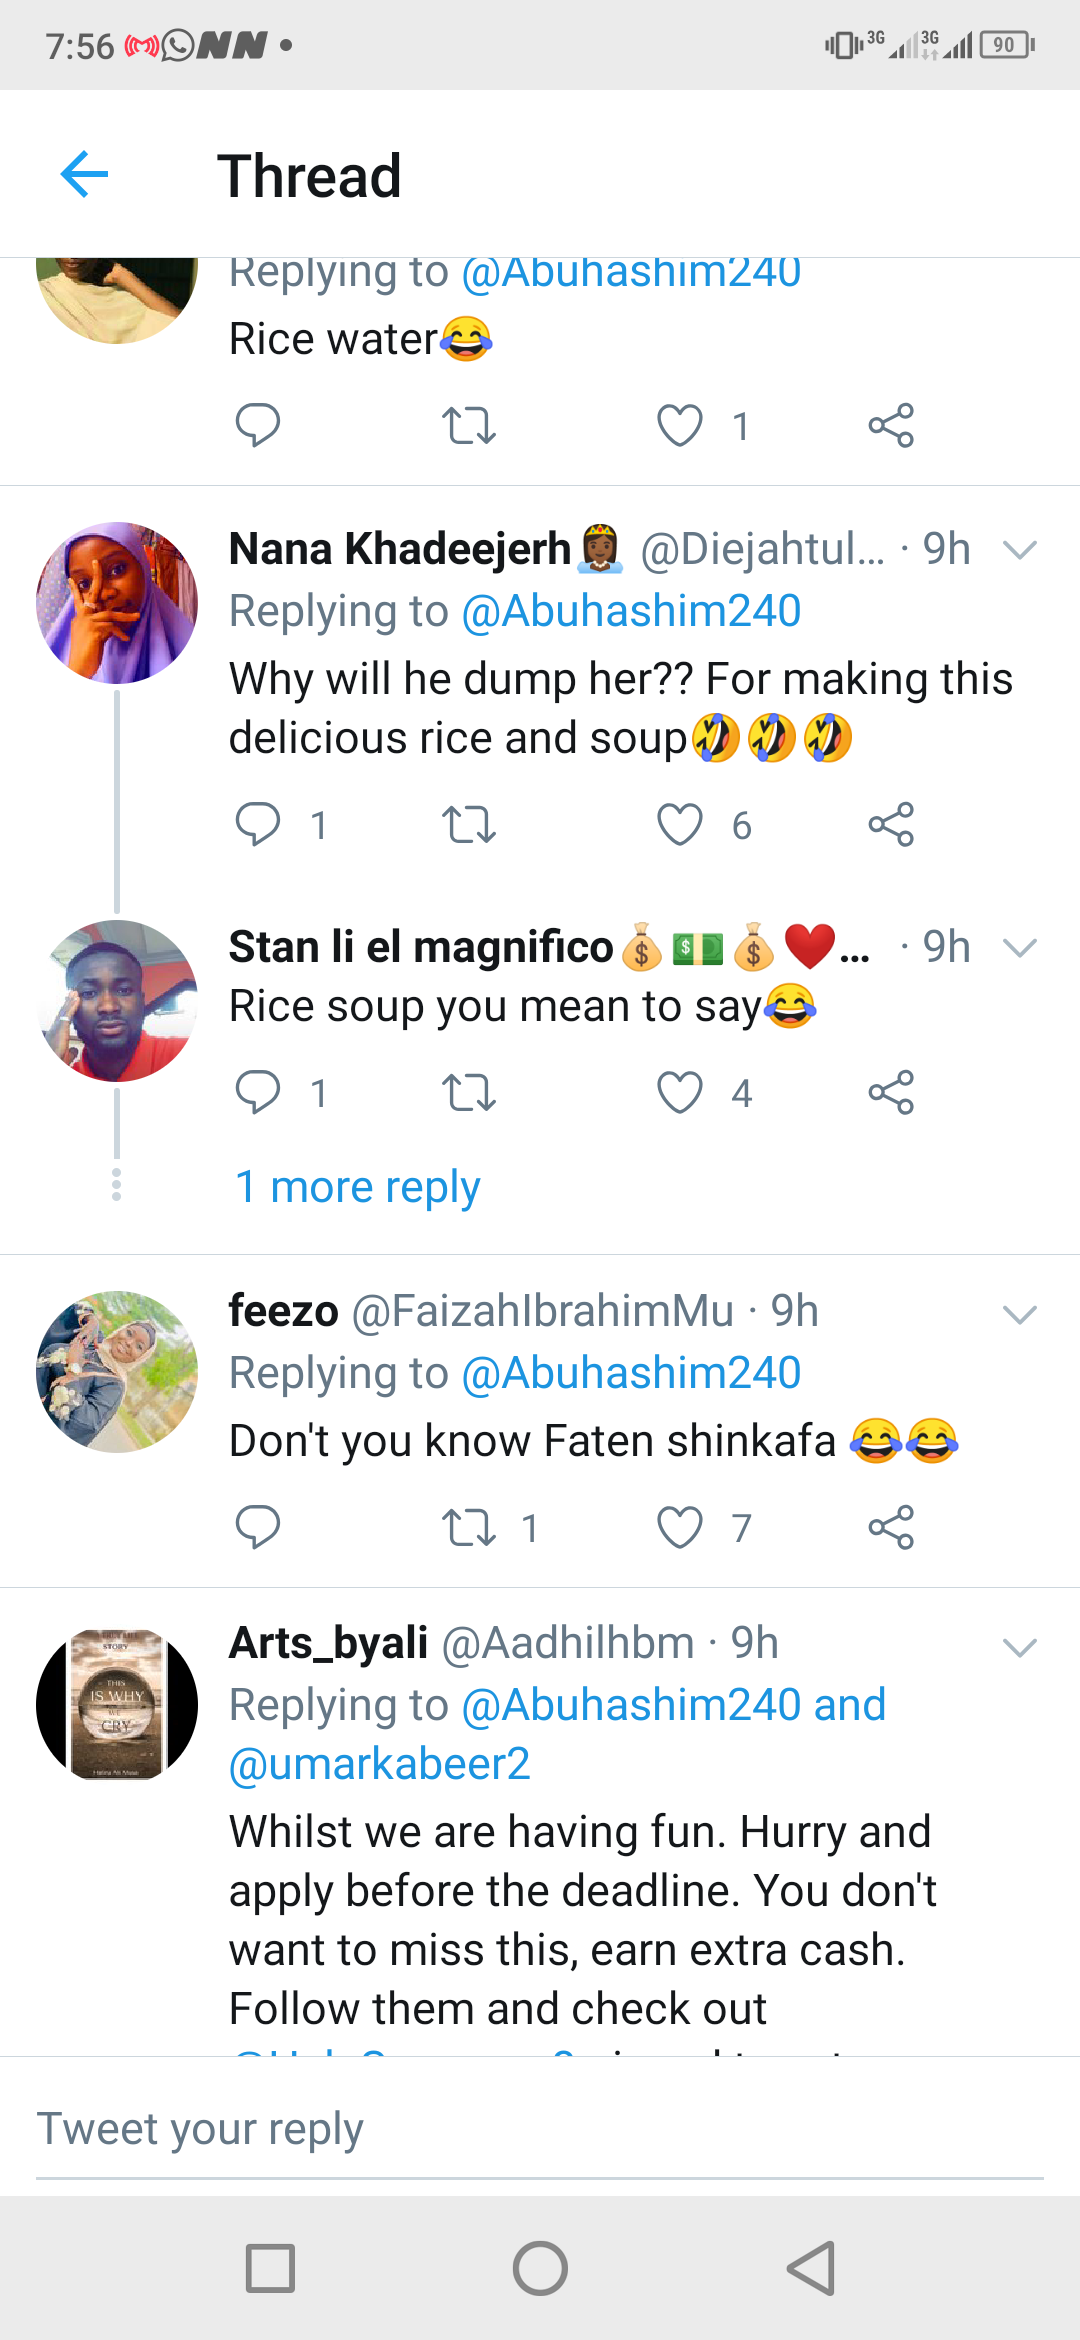Like feezo's Faten shinkafa tweet

[x=680, y=1527]
